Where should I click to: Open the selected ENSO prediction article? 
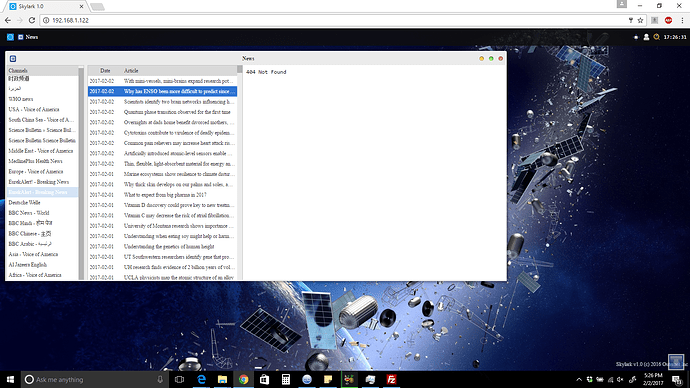pyautogui.click(x=162, y=92)
